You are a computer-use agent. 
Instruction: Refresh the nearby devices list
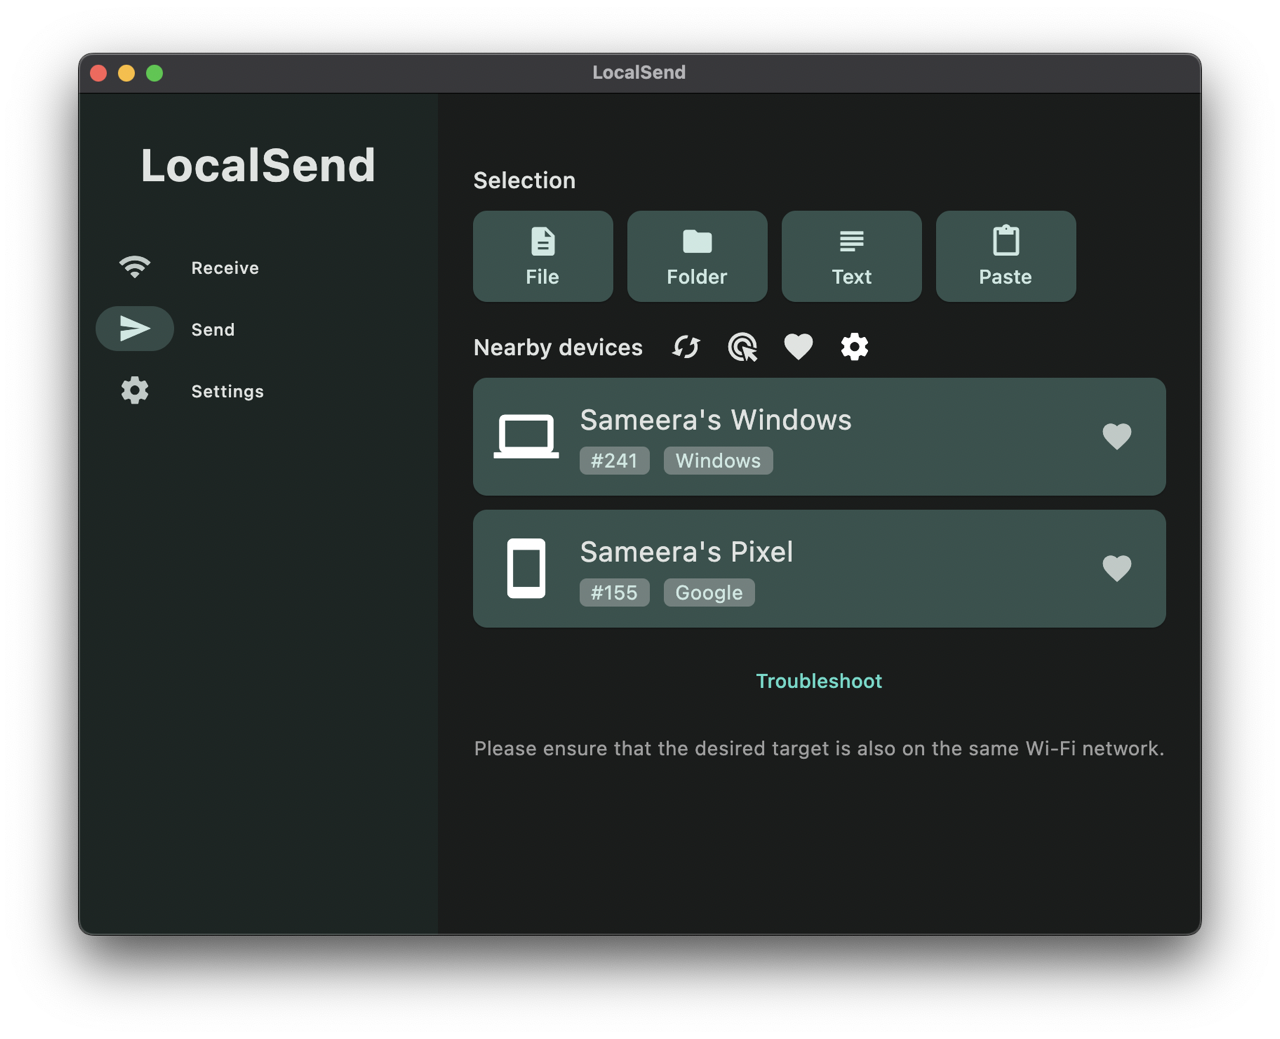(x=686, y=347)
